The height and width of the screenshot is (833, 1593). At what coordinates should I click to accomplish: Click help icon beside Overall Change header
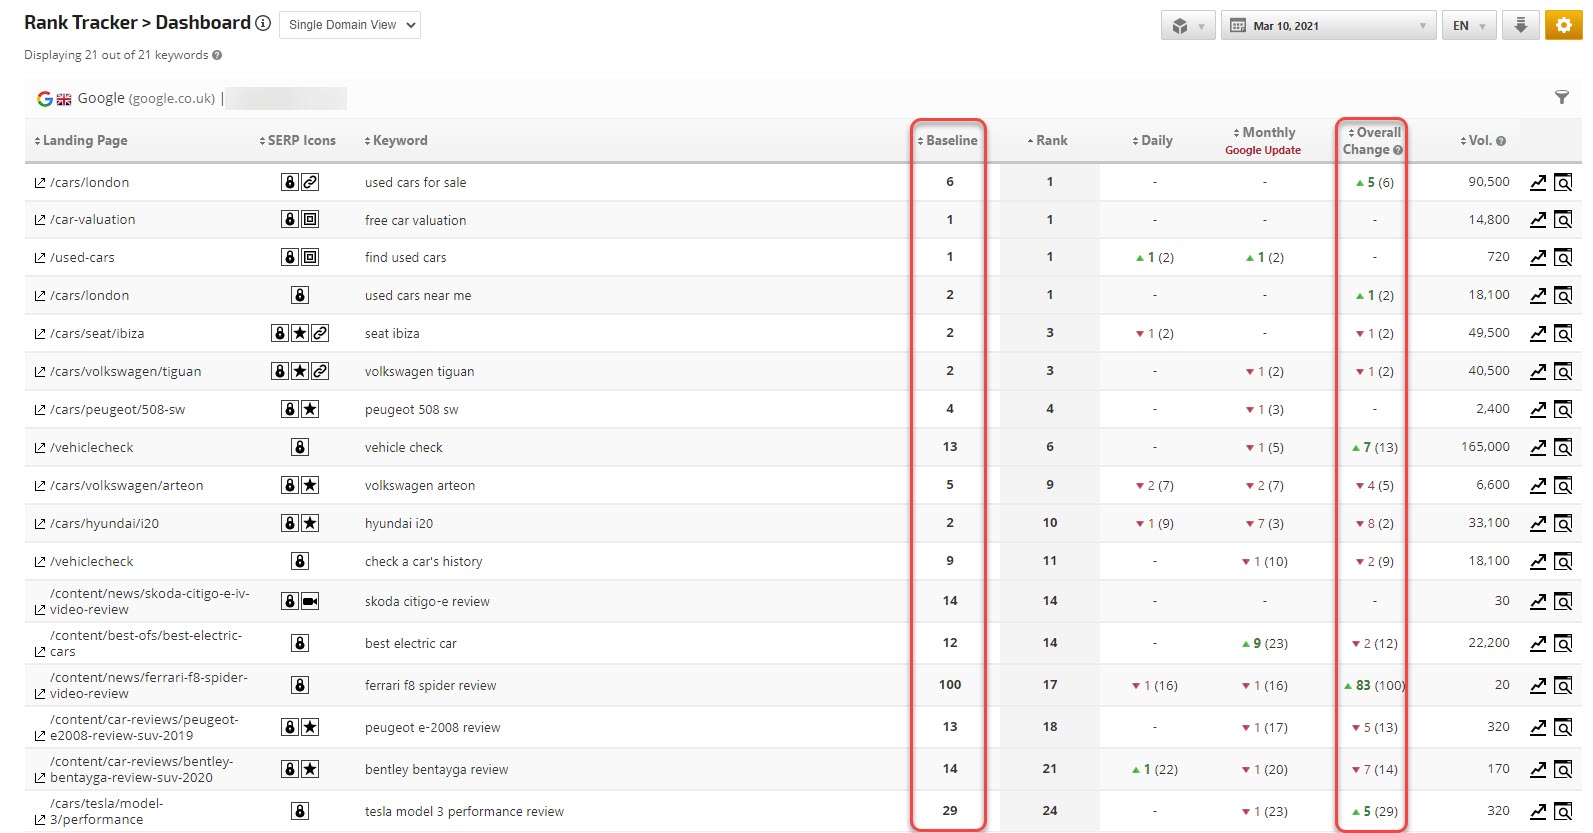pyautogui.click(x=1398, y=150)
